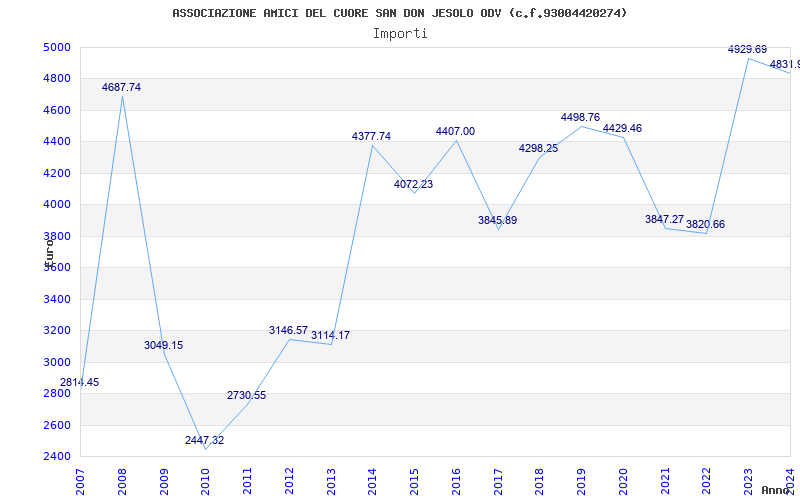Click the x-axis year 2015

coord(414,482)
